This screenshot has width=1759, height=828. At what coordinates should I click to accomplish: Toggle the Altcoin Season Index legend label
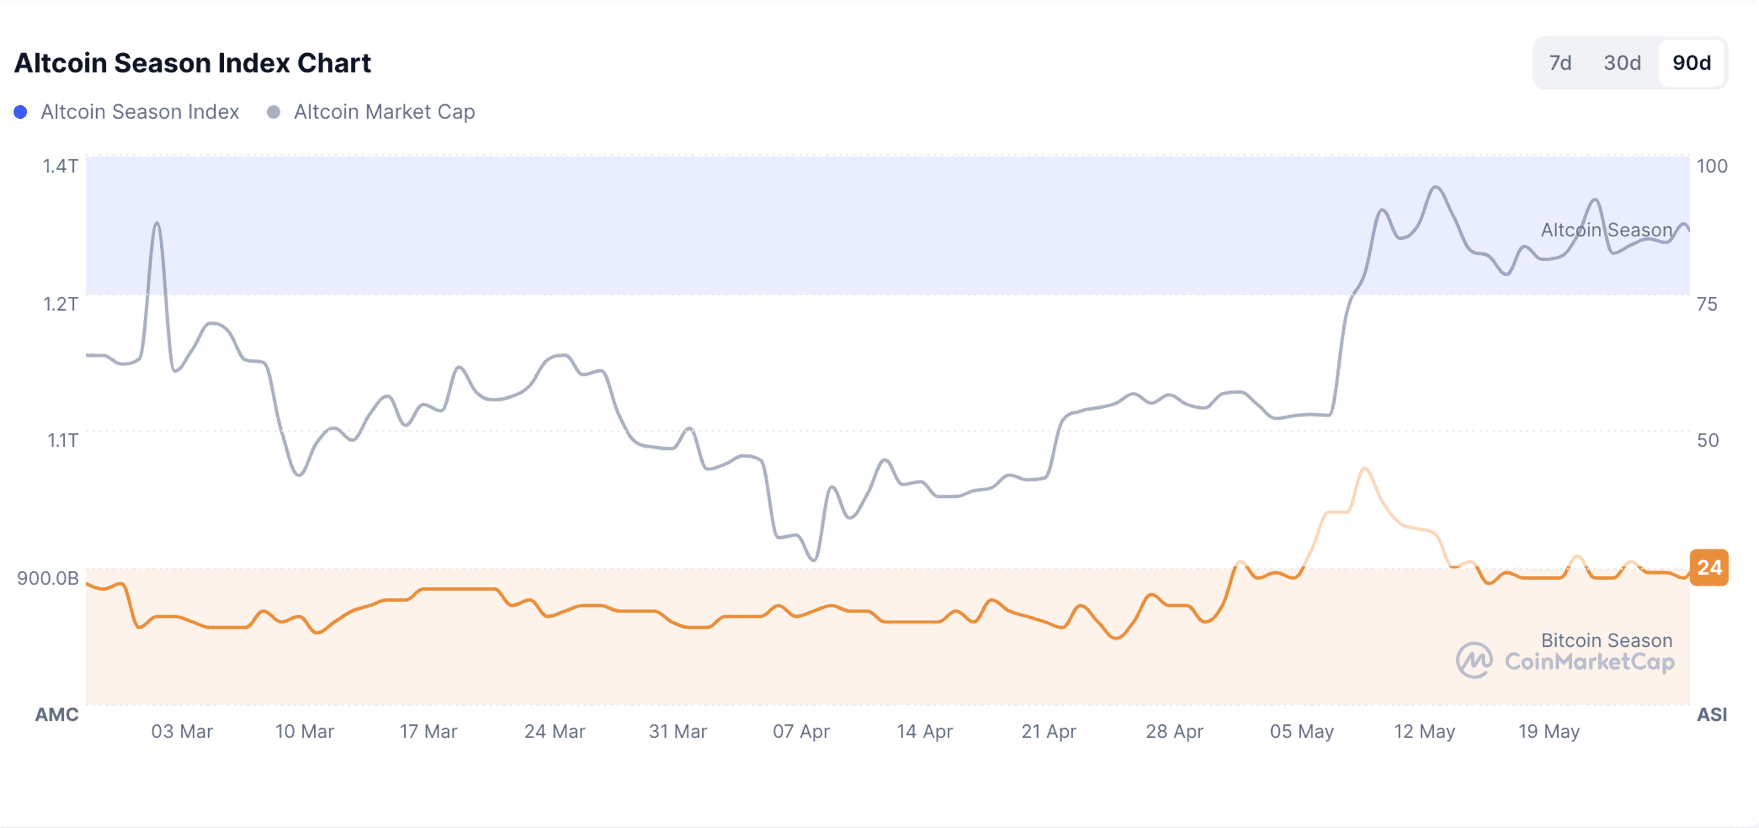click(140, 112)
